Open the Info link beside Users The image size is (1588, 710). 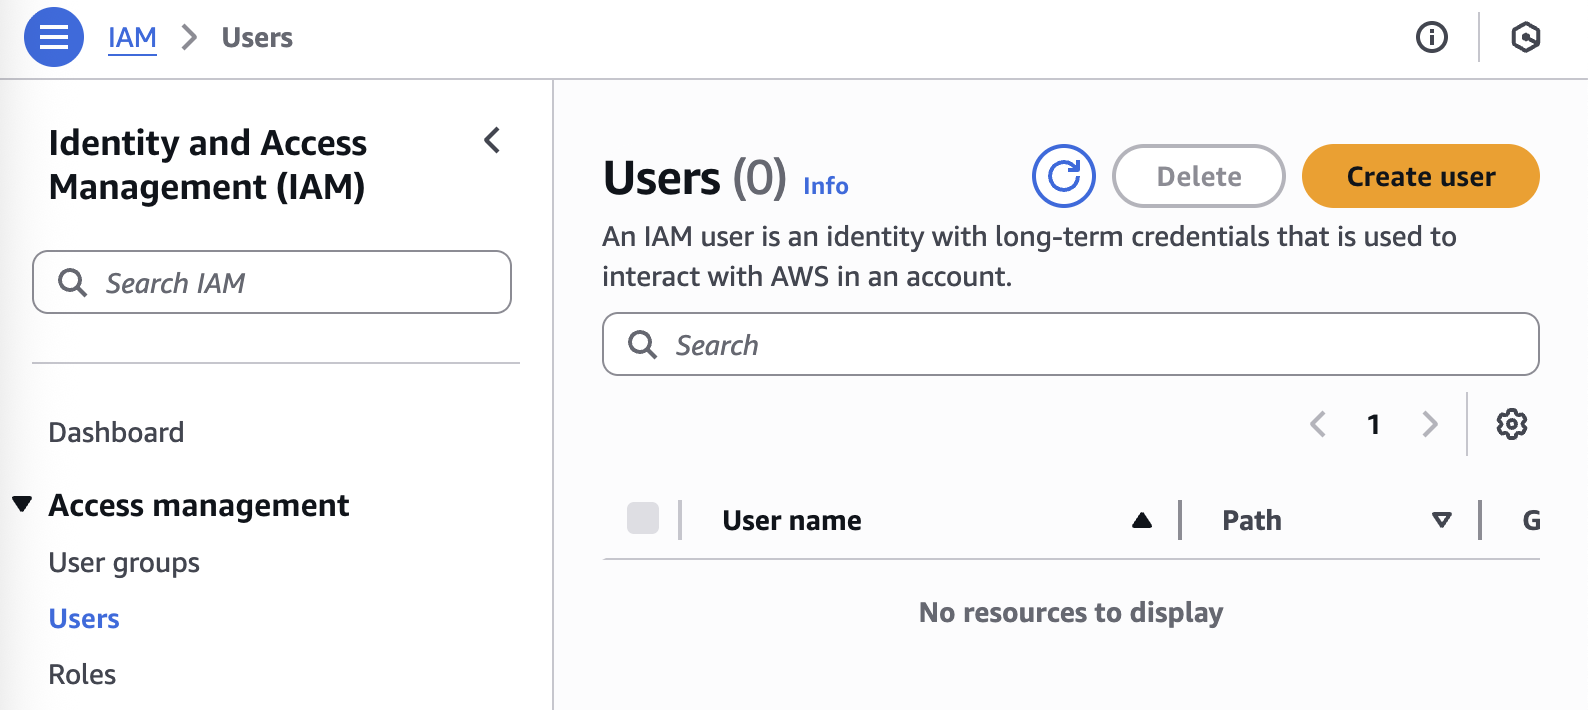coord(825,186)
